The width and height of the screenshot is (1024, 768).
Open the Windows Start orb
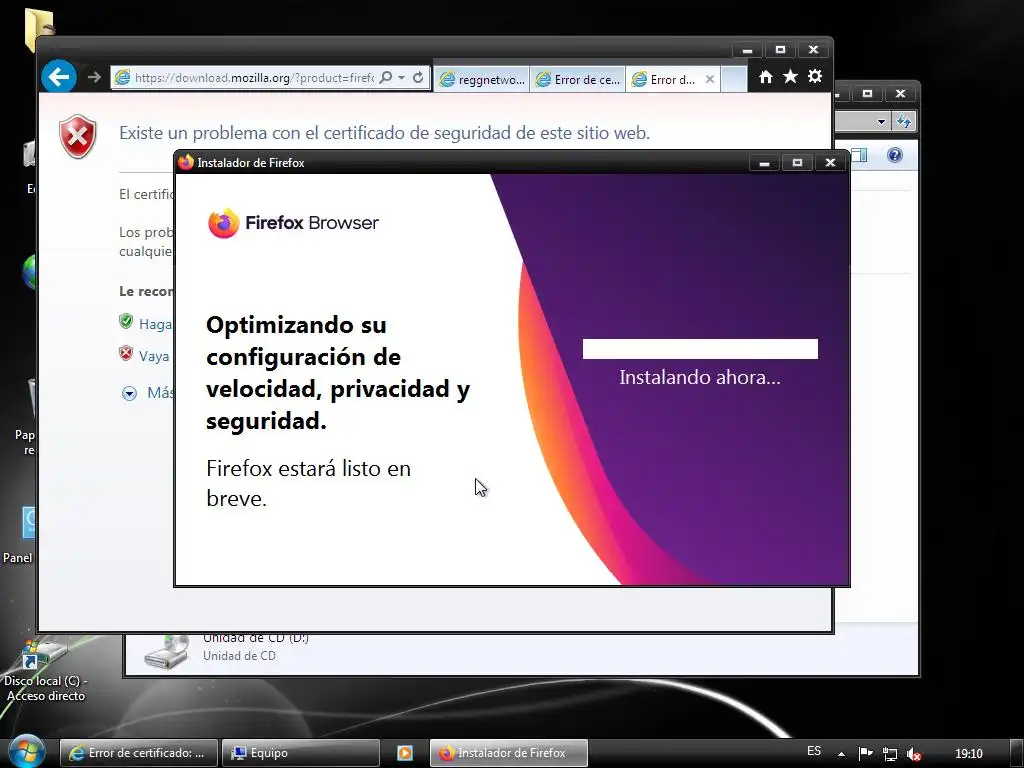[x=26, y=752]
